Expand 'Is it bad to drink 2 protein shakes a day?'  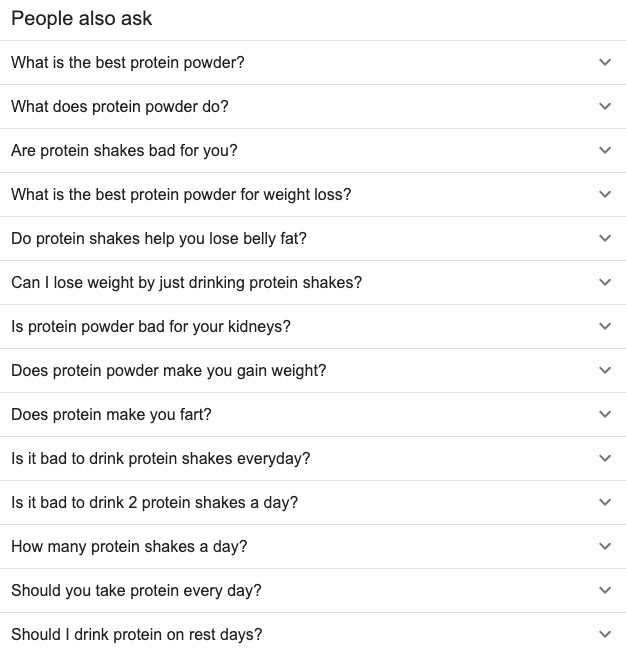tap(604, 502)
